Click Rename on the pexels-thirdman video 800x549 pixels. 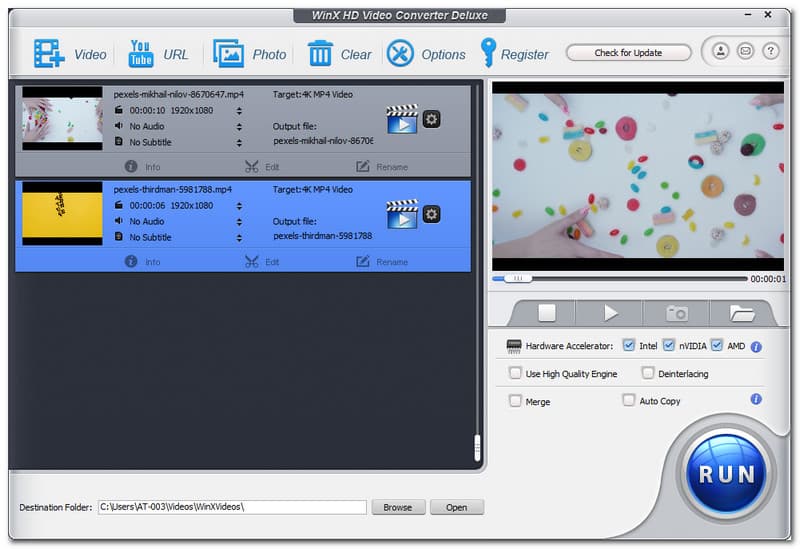382,262
